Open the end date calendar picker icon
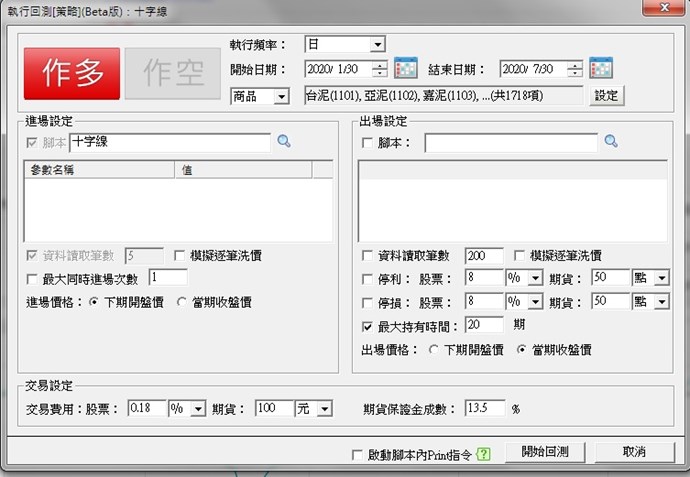Screen dimensions: 690x477 pos(600,69)
